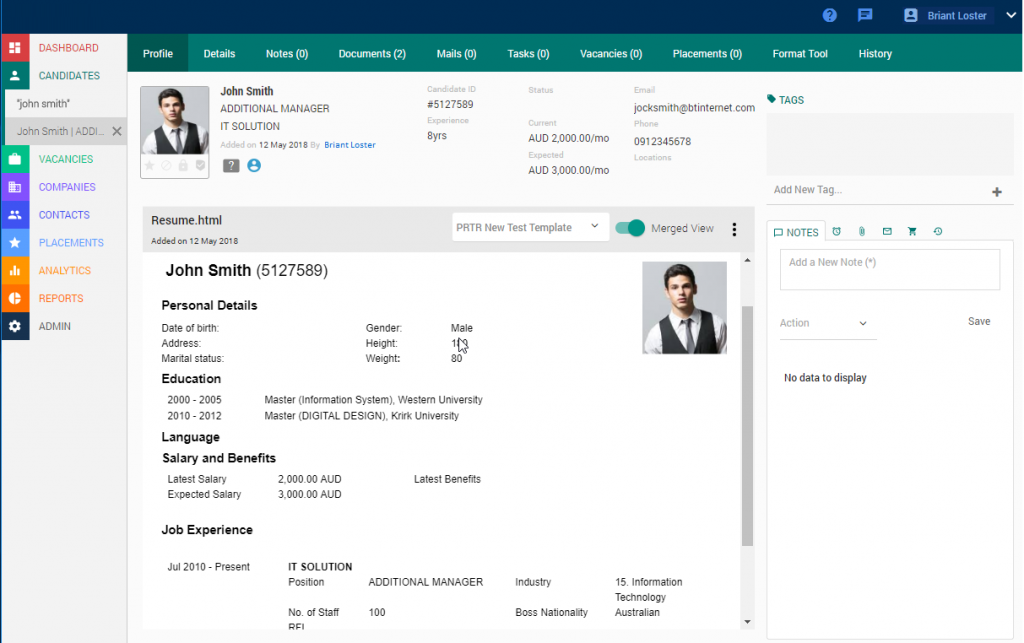Open the paperclip attachments tab icon

(x=861, y=232)
